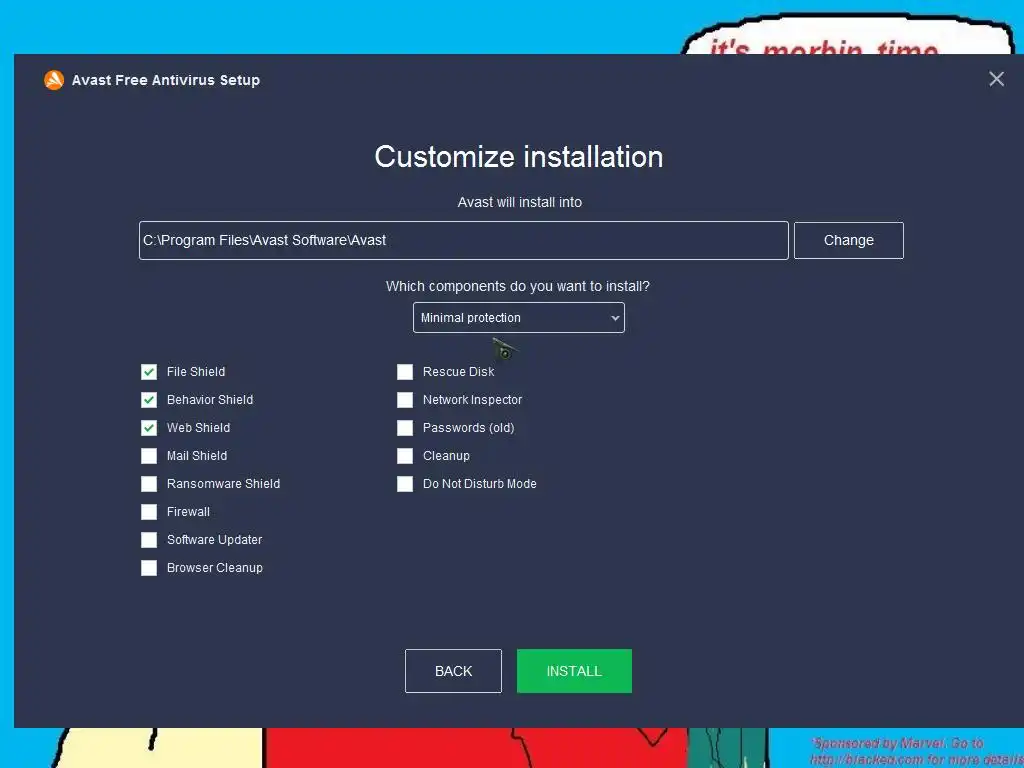Click the 'Avast Free Antivirus Setup' title text
The image size is (1024, 768).
tap(166, 80)
